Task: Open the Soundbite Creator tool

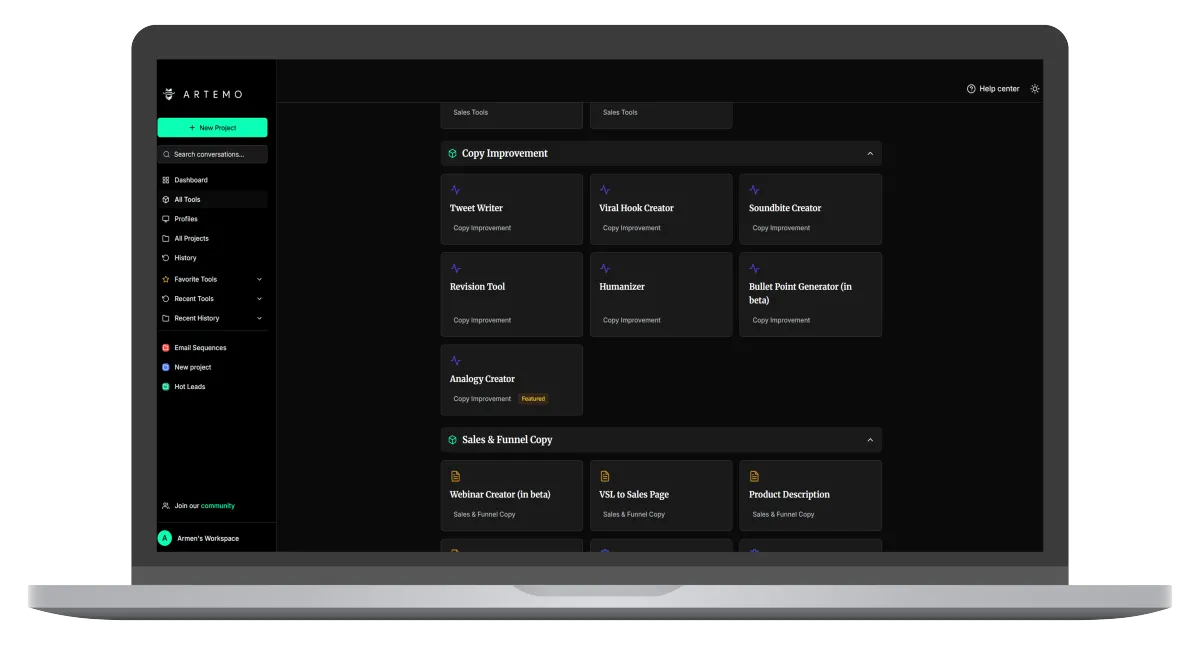Action: click(811, 209)
